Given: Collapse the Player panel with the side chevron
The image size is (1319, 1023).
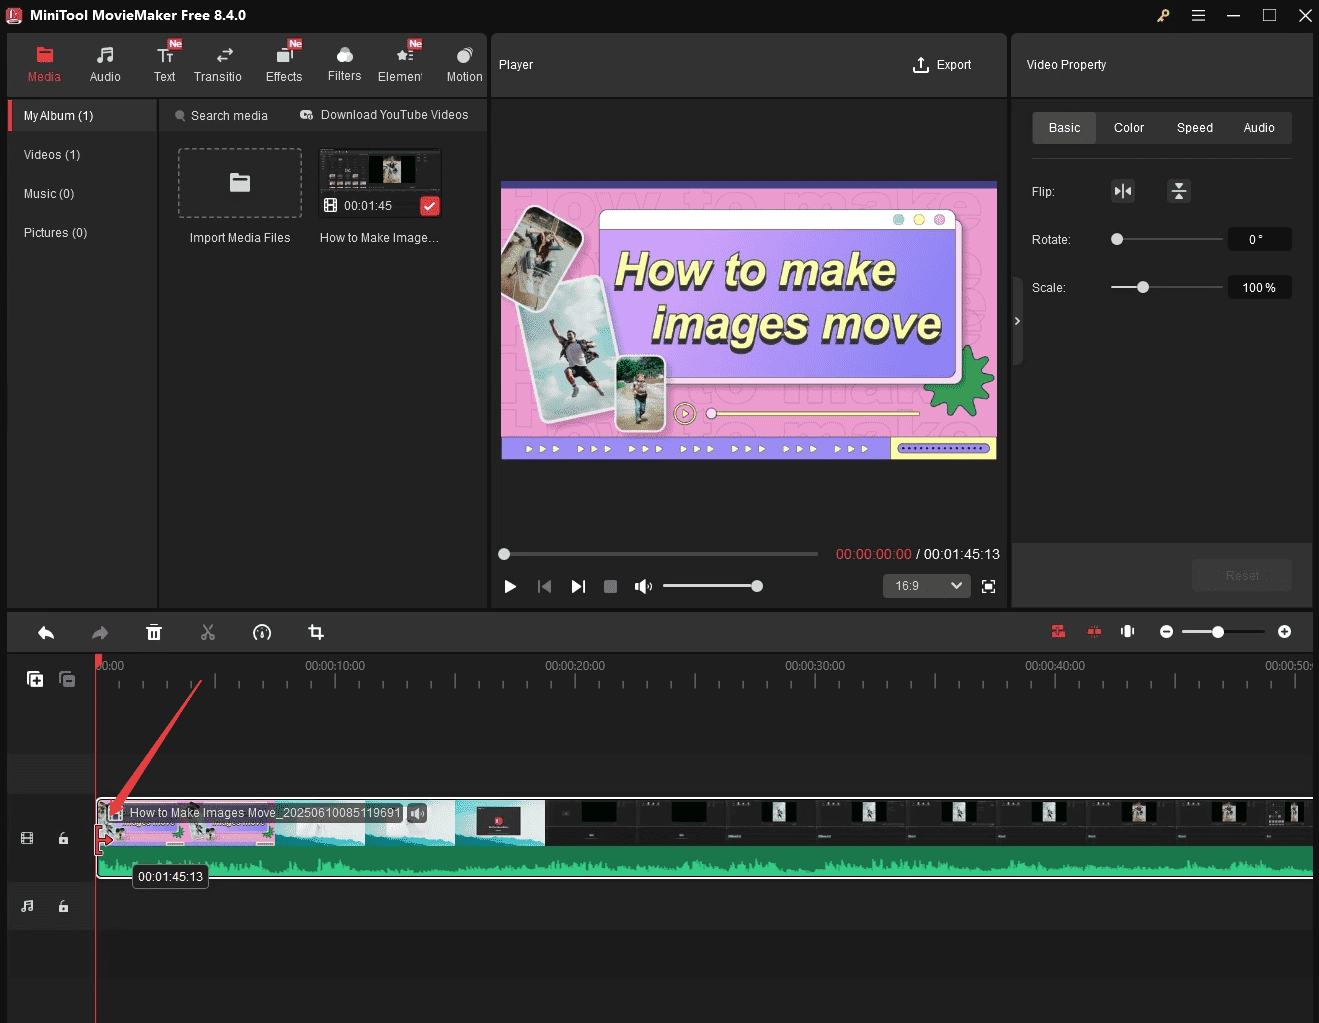Looking at the screenshot, I should click(1017, 321).
